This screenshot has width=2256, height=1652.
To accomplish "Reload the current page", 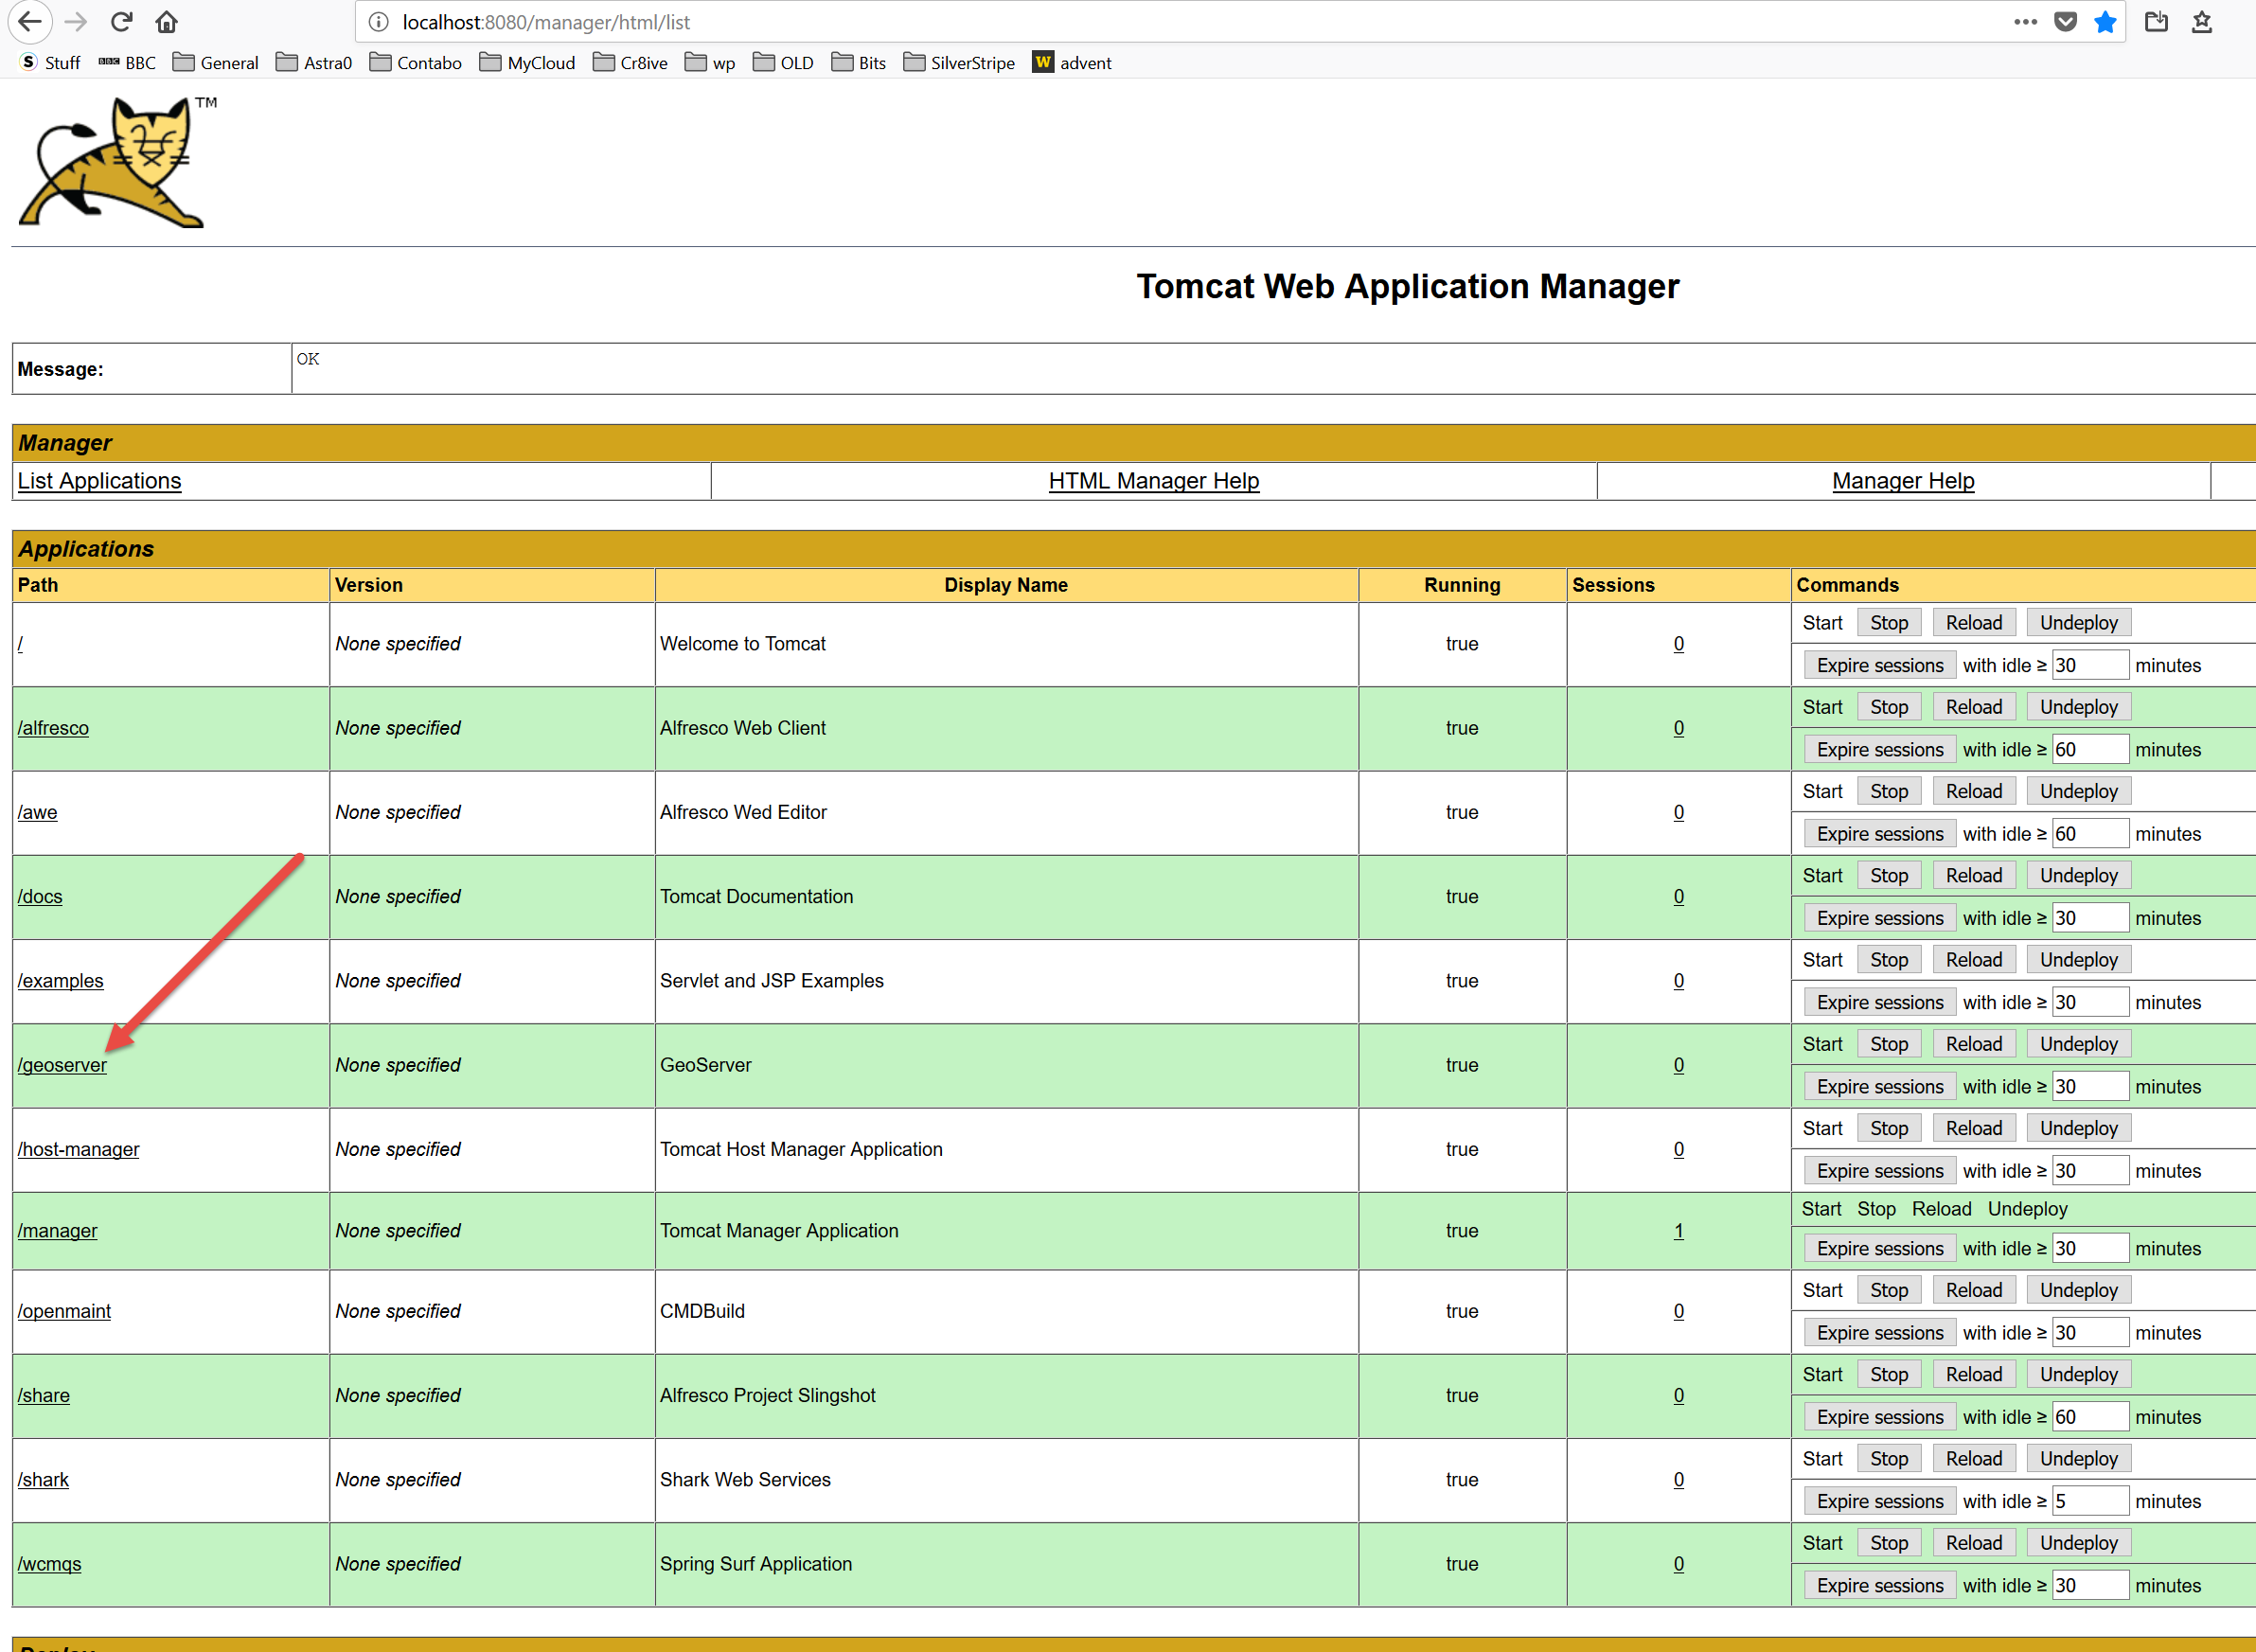I will pyautogui.click(x=122, y=22).
